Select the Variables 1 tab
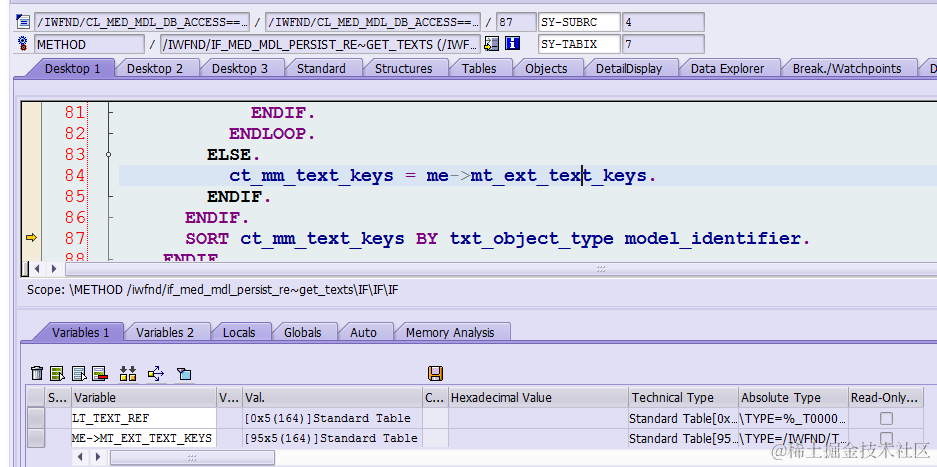The image size is (937, 467). point(80,332)
